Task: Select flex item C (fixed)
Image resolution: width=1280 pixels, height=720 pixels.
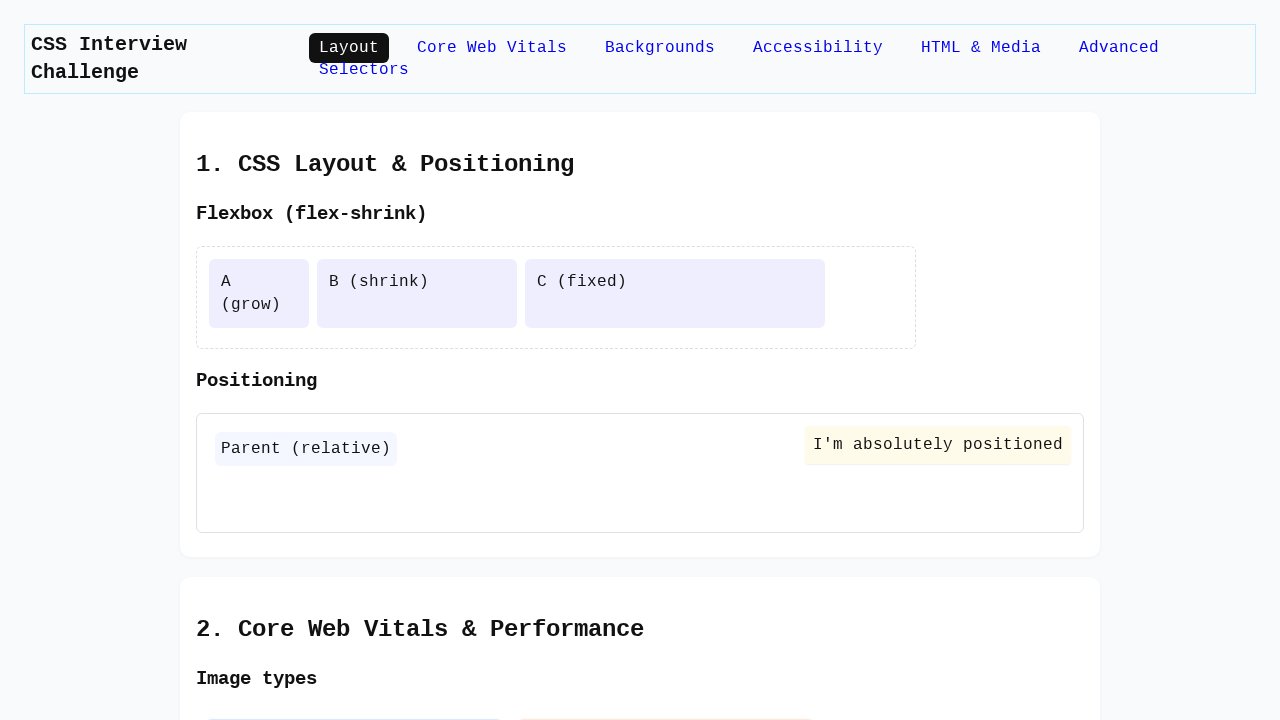Action: coord(674,293)
